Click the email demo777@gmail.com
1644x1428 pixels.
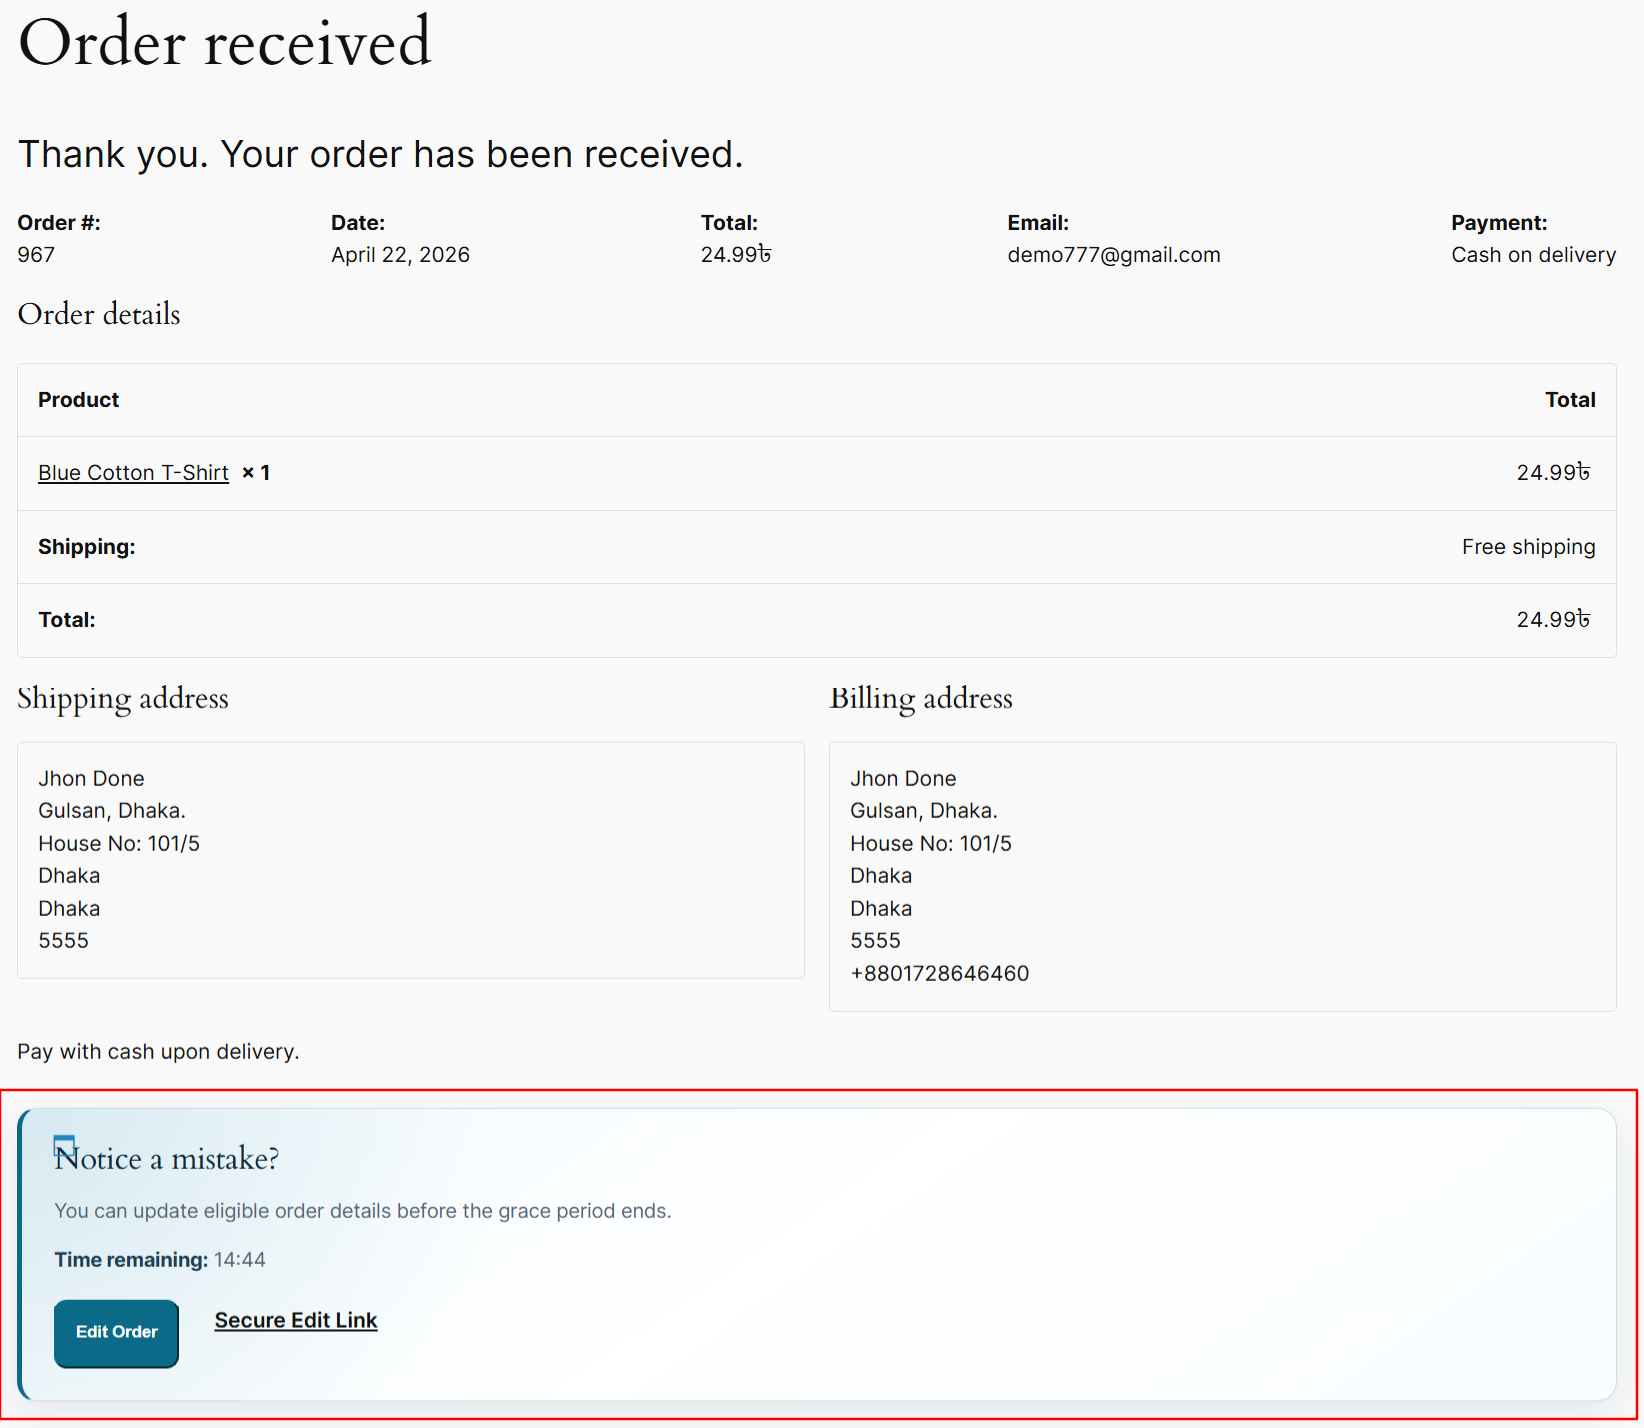(1113, 255)
